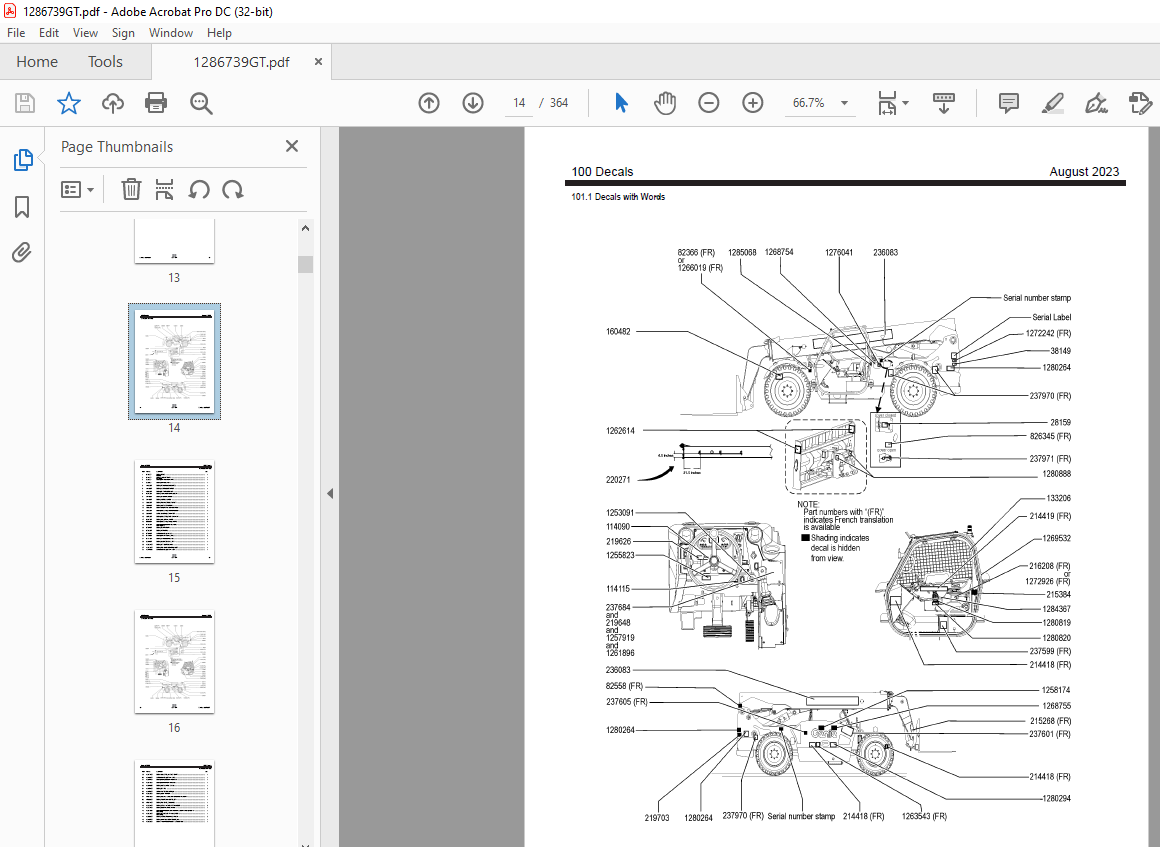Delete selected pages with trash icon
The image size is (1160, 847).
click(131, 189)
